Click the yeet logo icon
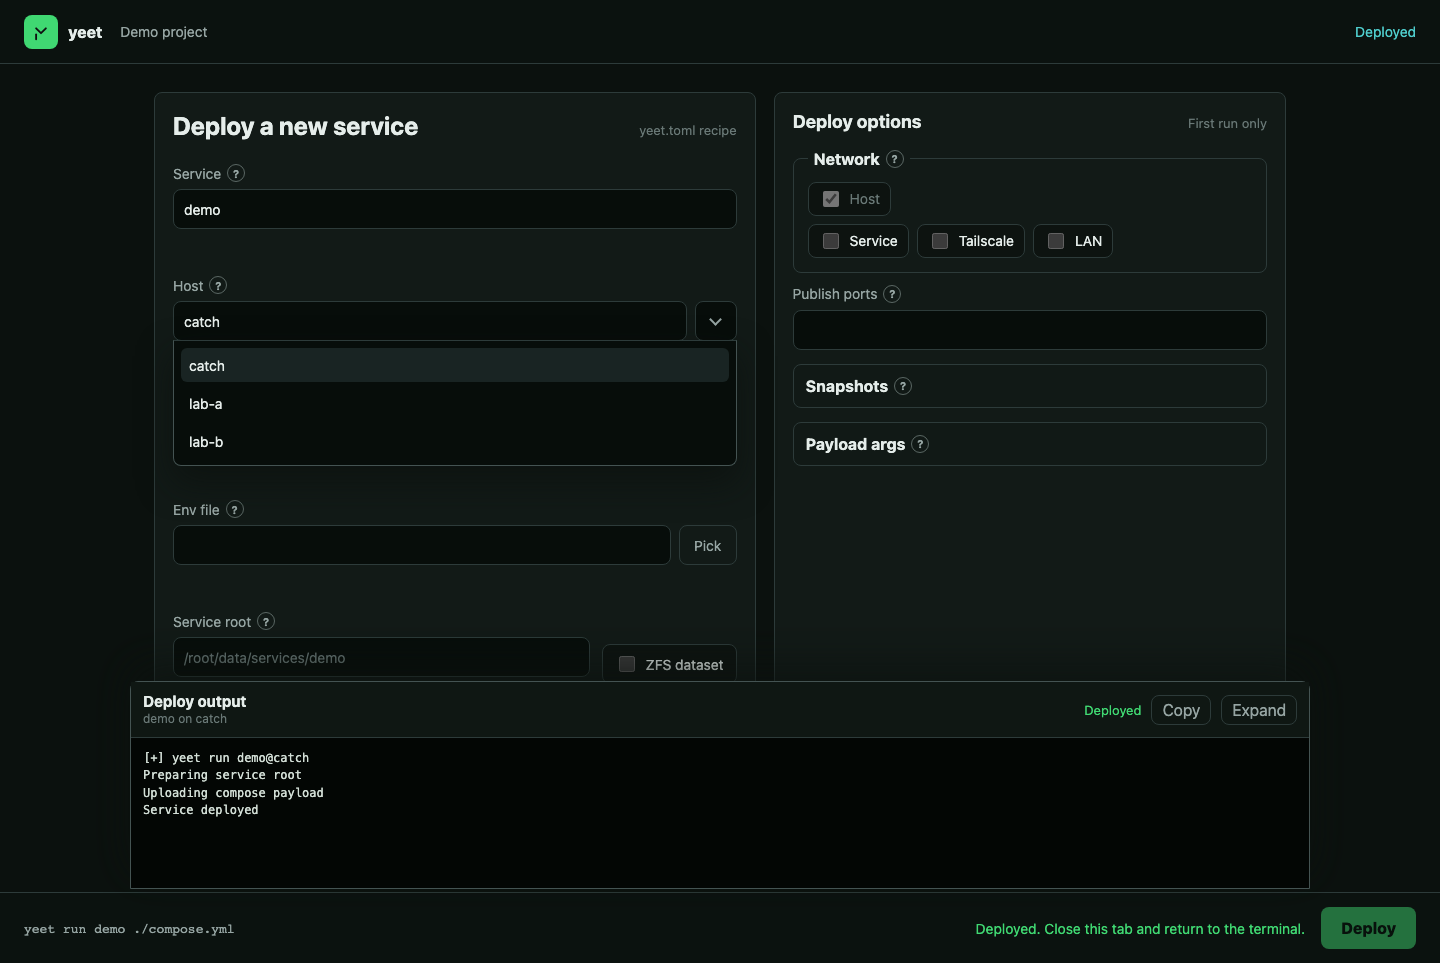This screenshot has height=963, width=1440. click(x=41, y=32)
